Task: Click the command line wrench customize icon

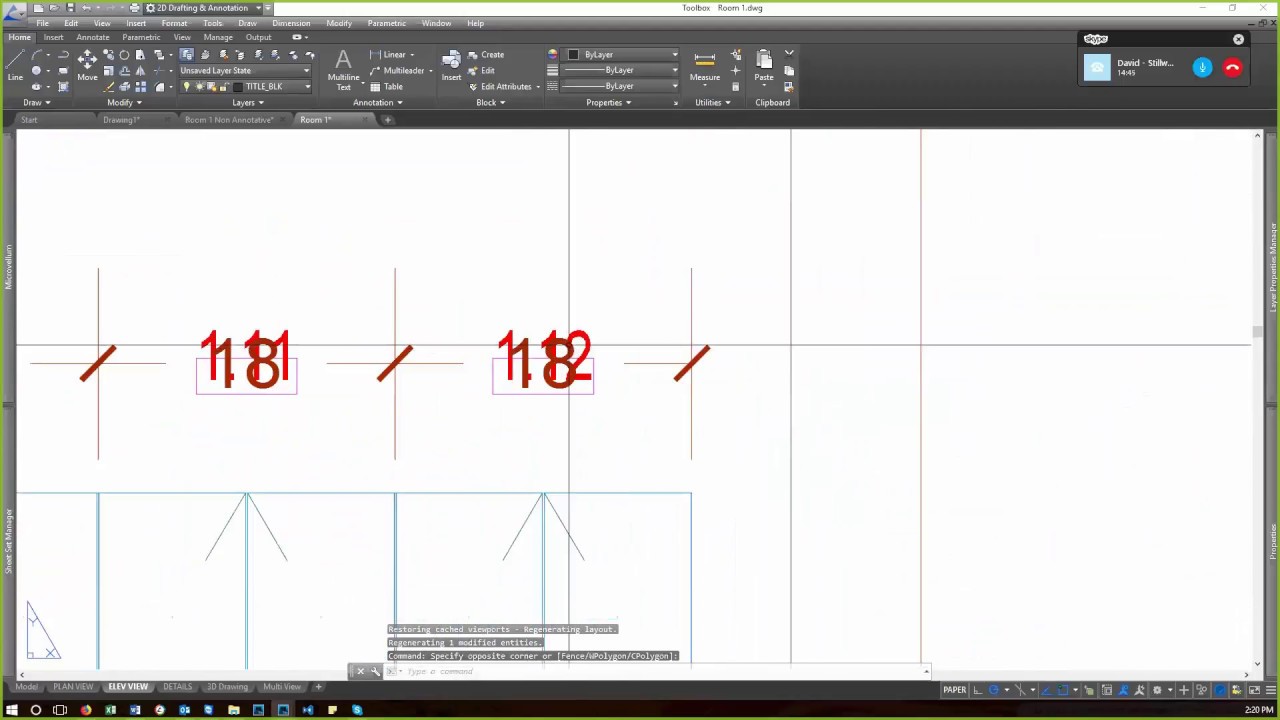Action: tap(375, 671)
